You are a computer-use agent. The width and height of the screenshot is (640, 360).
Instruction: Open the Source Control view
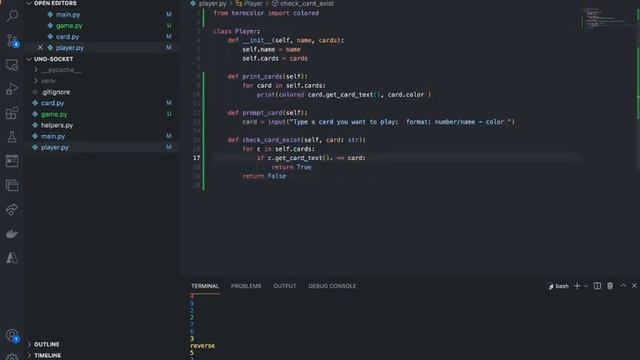coord(12,40)
